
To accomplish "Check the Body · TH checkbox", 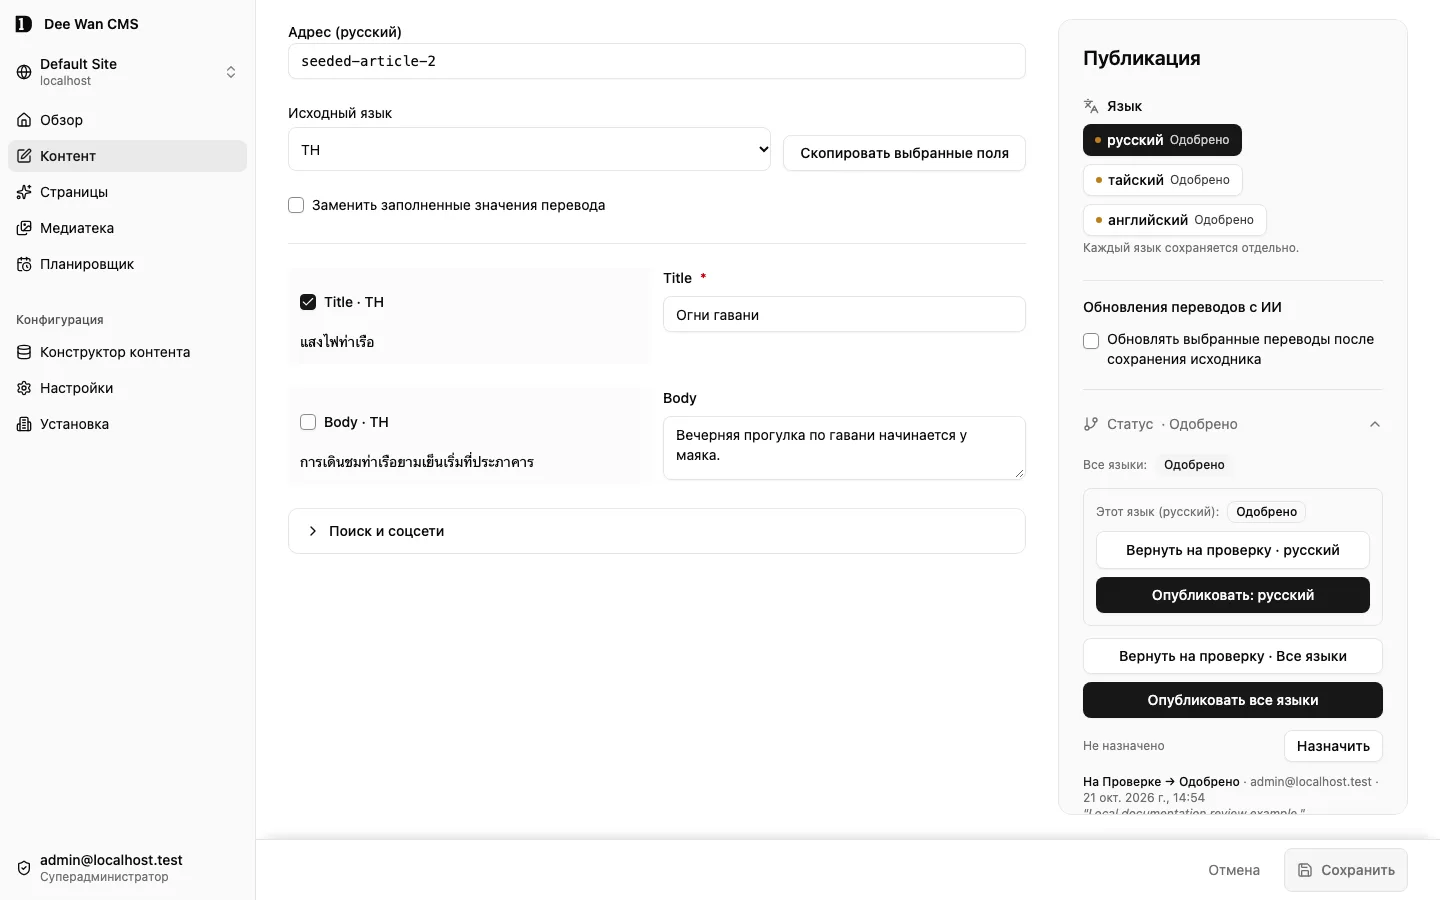I will pos(308,422).
